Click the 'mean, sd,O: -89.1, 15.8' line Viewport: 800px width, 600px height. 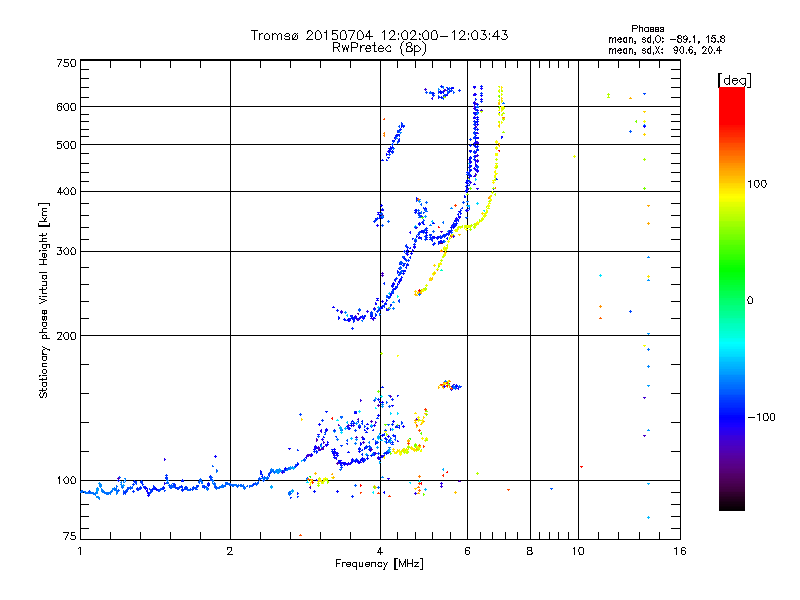[x=666, y=39]
